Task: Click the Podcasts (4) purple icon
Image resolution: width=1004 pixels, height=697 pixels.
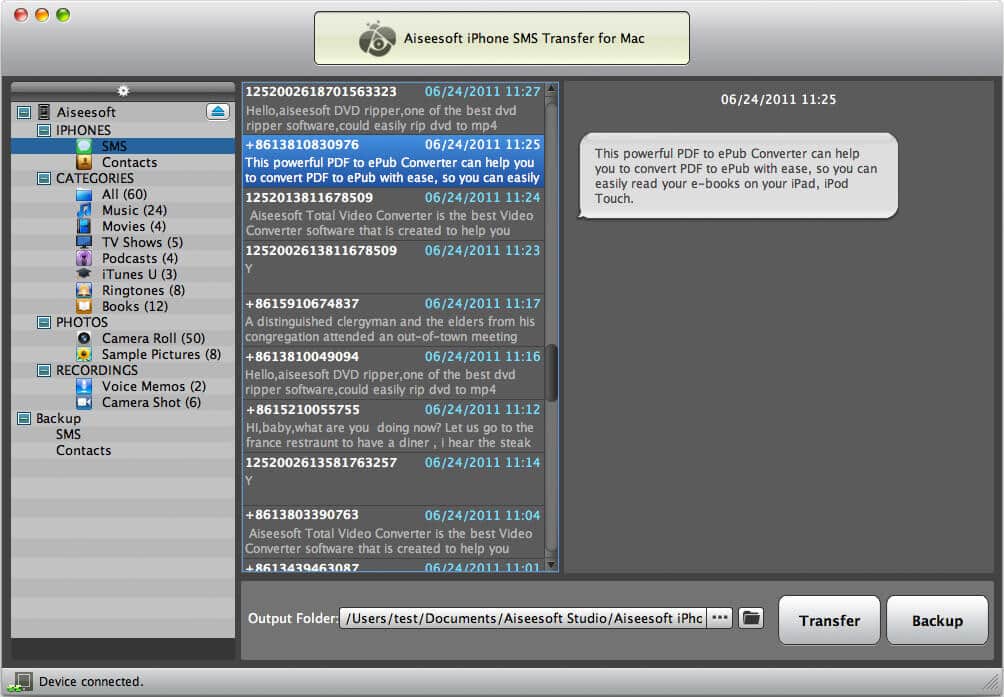Action: click(84, 258)
